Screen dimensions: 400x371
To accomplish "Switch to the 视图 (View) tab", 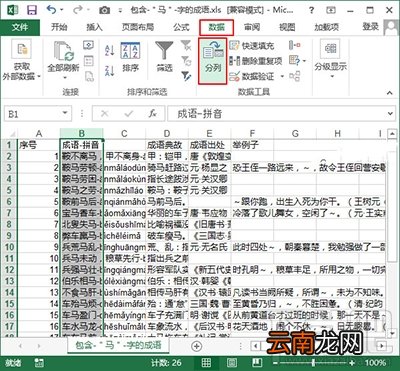I will pyautogui.click(x=287, y=27).
